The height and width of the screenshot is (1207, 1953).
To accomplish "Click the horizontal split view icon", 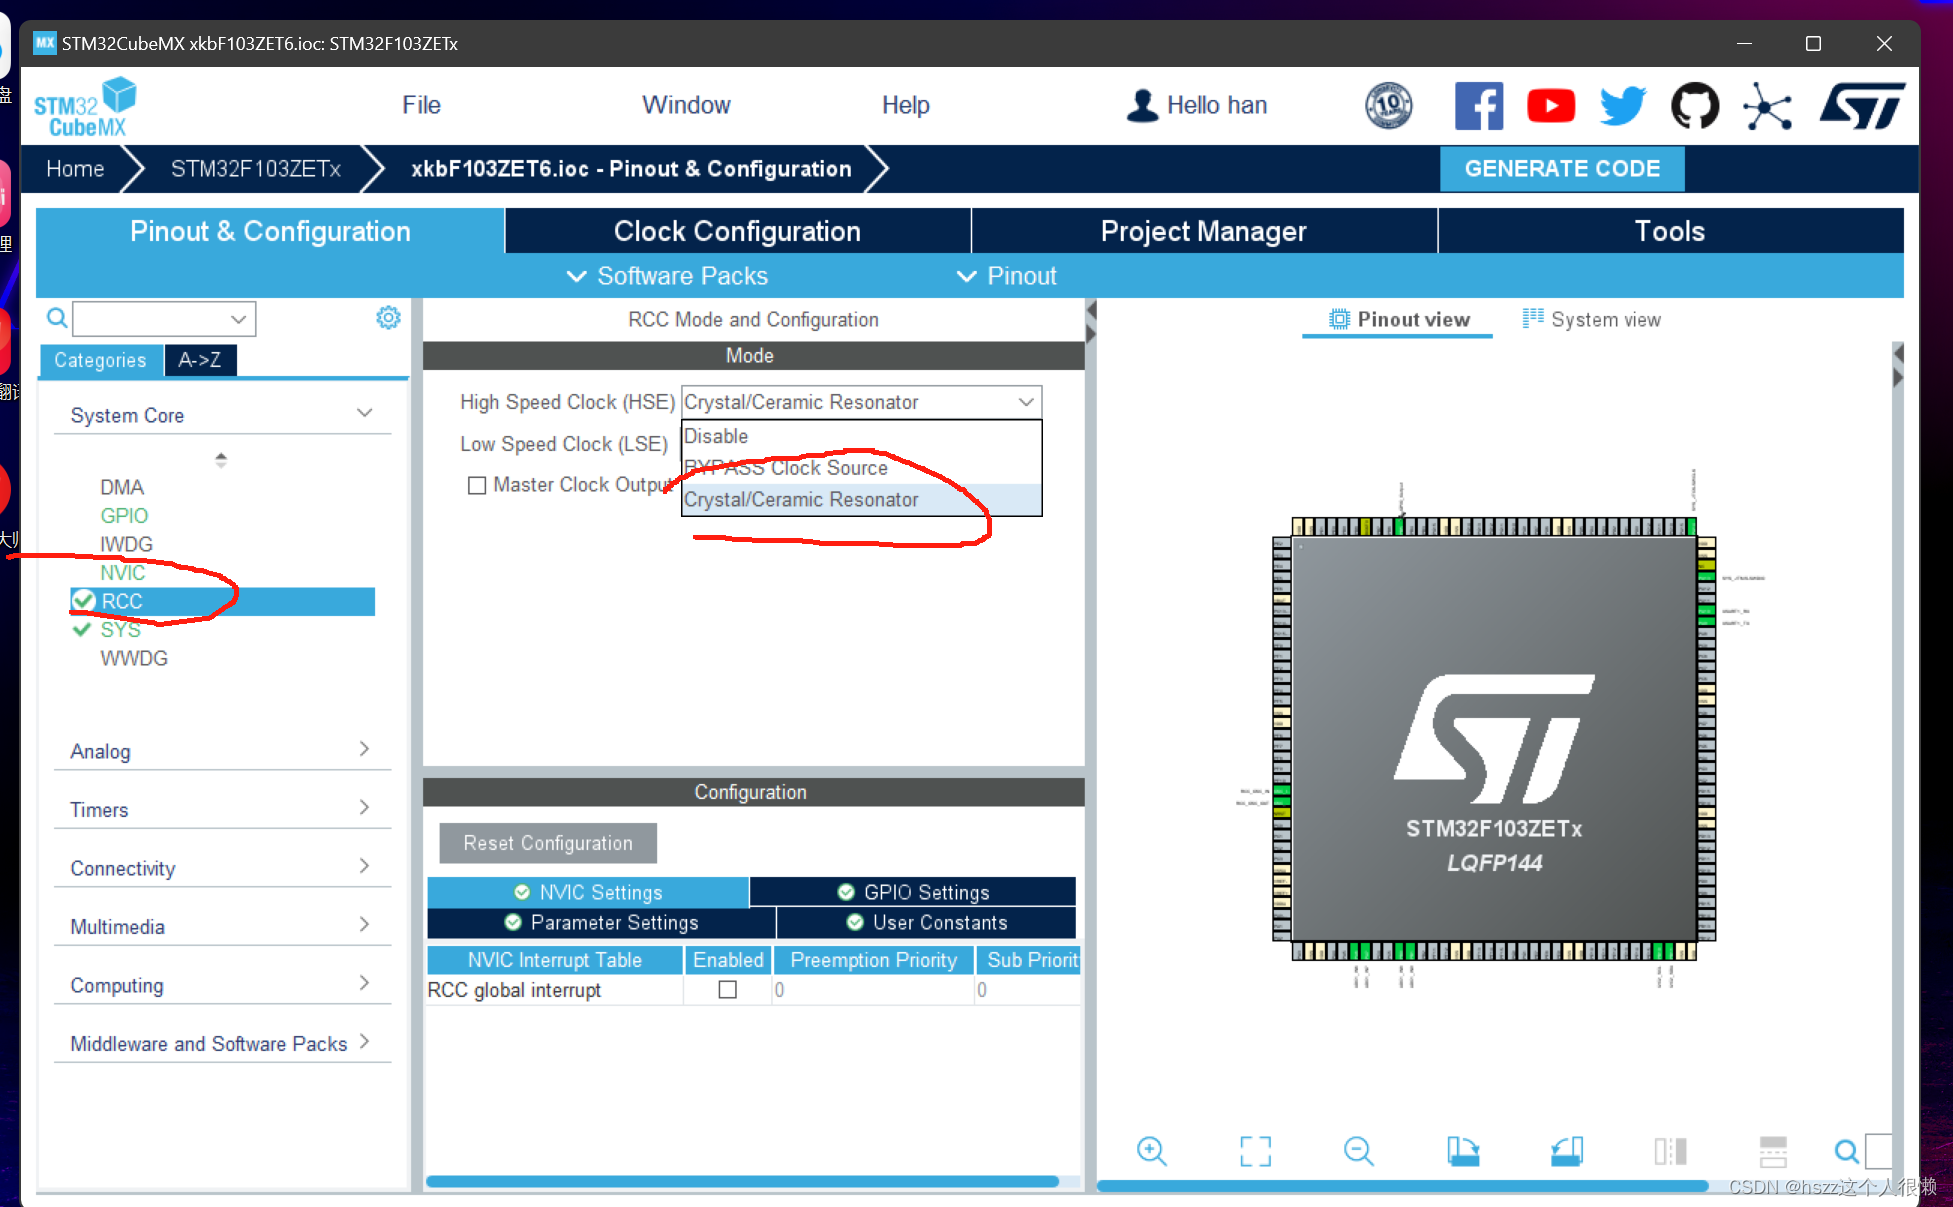I will click(x=1773, y=1151).
